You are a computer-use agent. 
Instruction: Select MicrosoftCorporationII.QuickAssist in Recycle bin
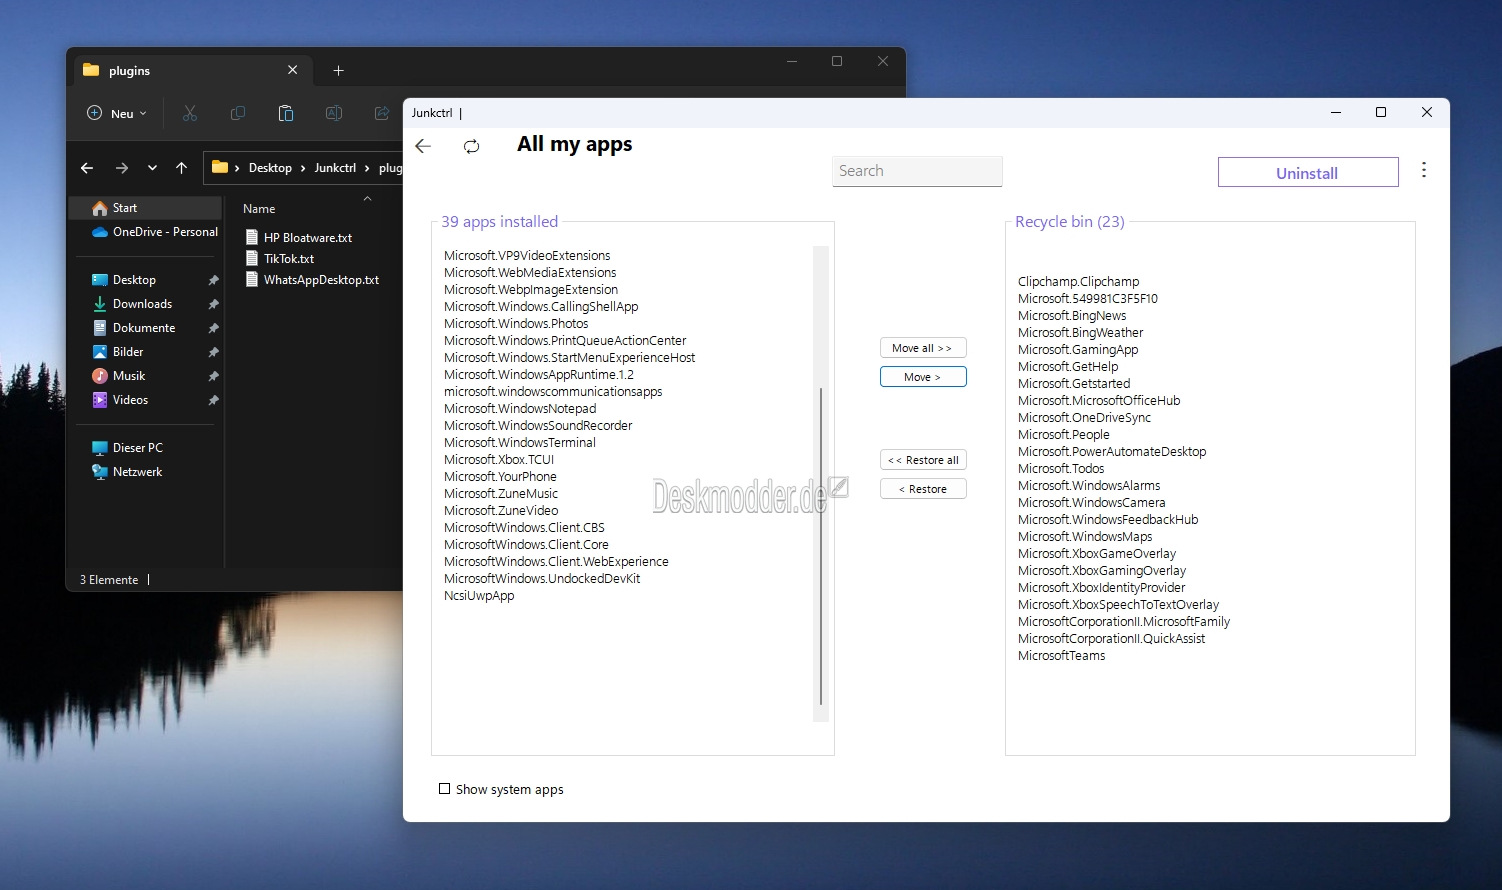click(1112, 639)
